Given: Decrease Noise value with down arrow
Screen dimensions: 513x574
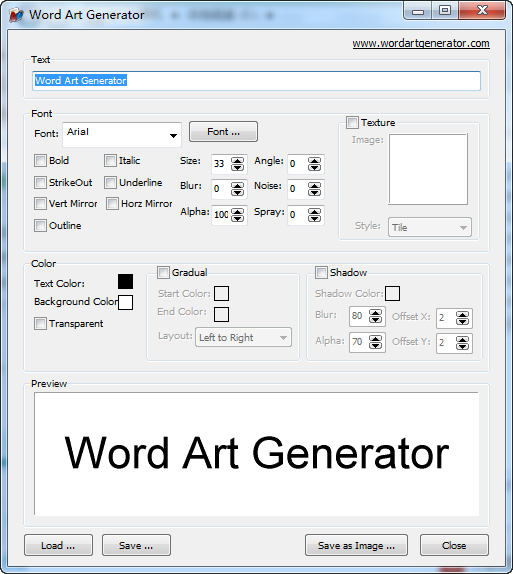Looking at the screenshot, I should (x=314, y=193).
